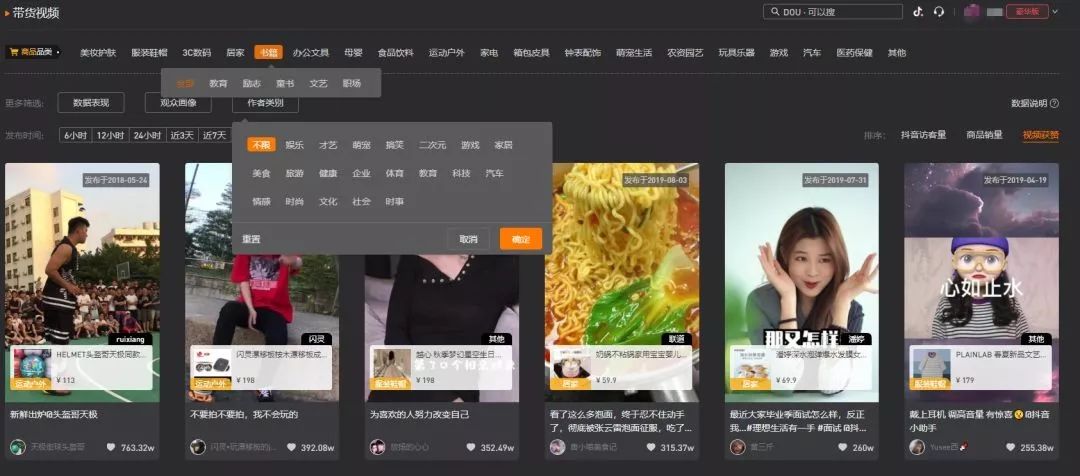Select 钟表配饰 category
Image resolution: width=1080 pixels, height=476 pixels.
click(583, 53)
